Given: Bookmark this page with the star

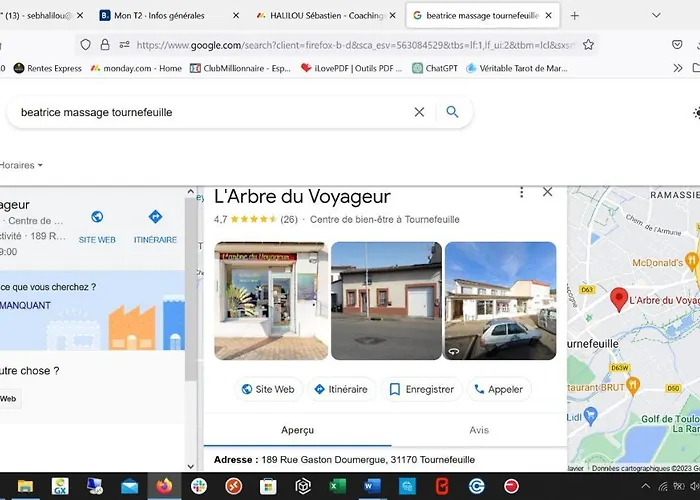Looking at the screenshot, I should point(588,45).
